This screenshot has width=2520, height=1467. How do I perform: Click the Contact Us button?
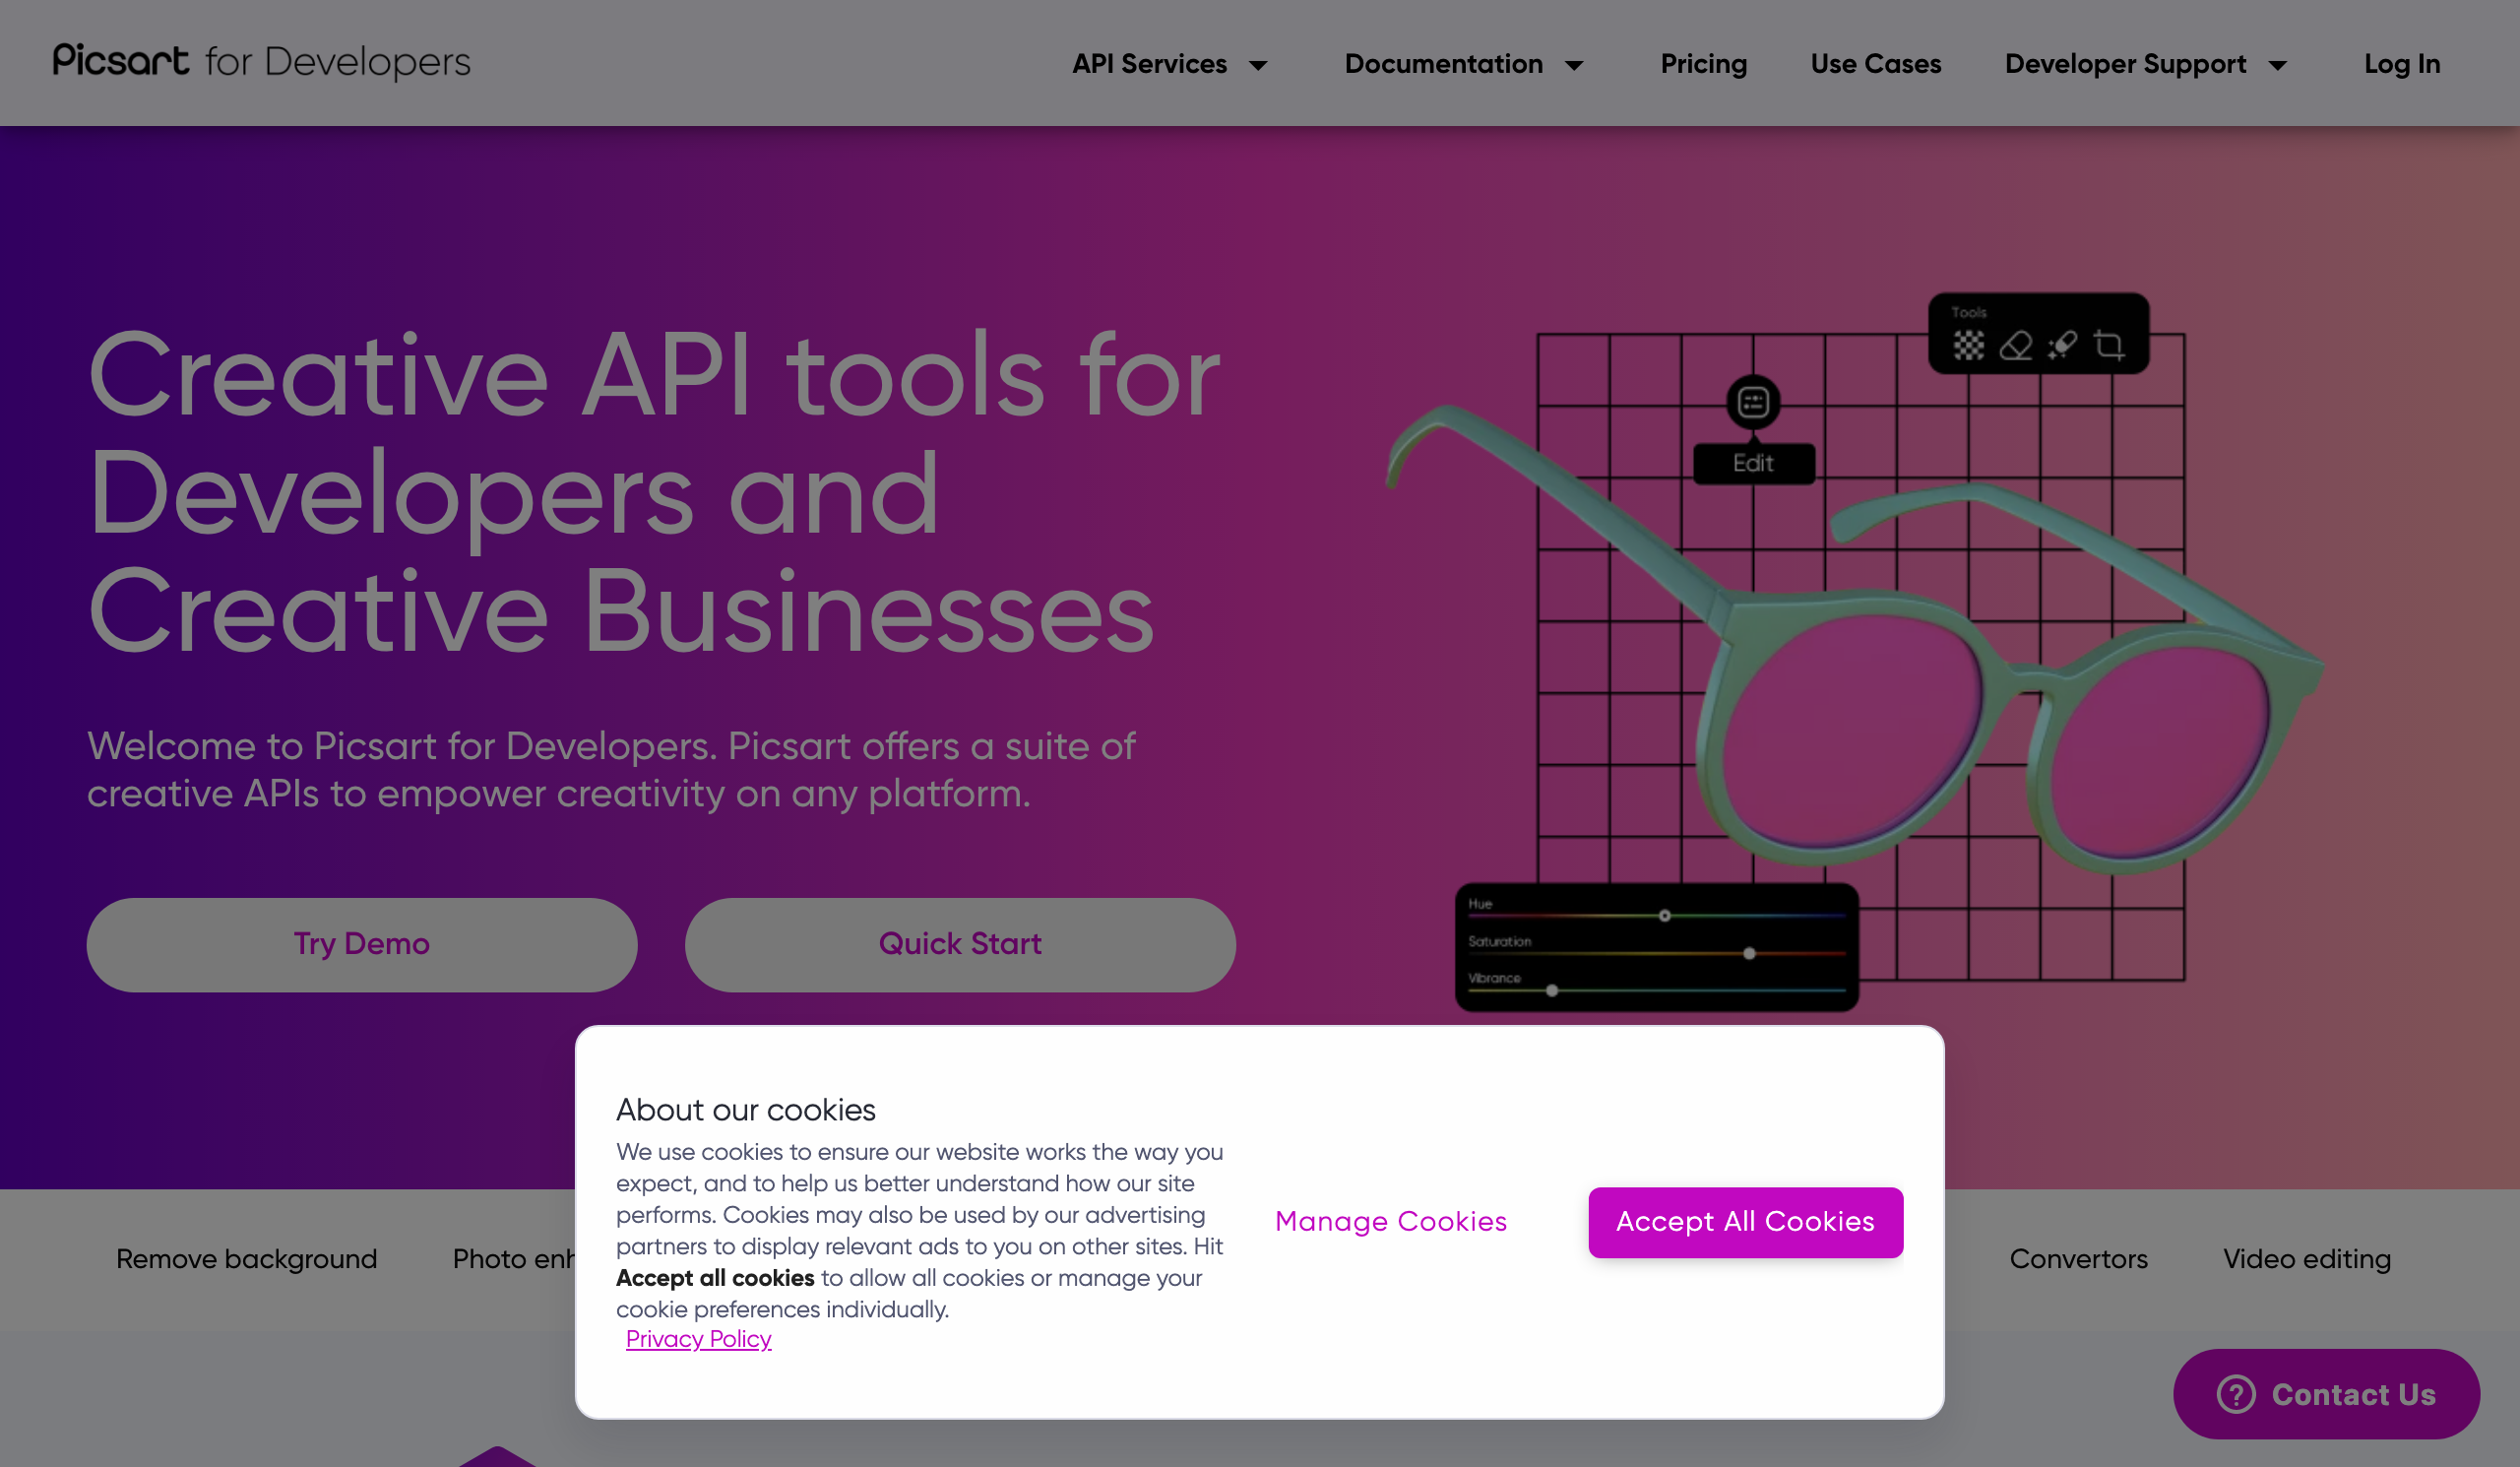point(2326,1393)
